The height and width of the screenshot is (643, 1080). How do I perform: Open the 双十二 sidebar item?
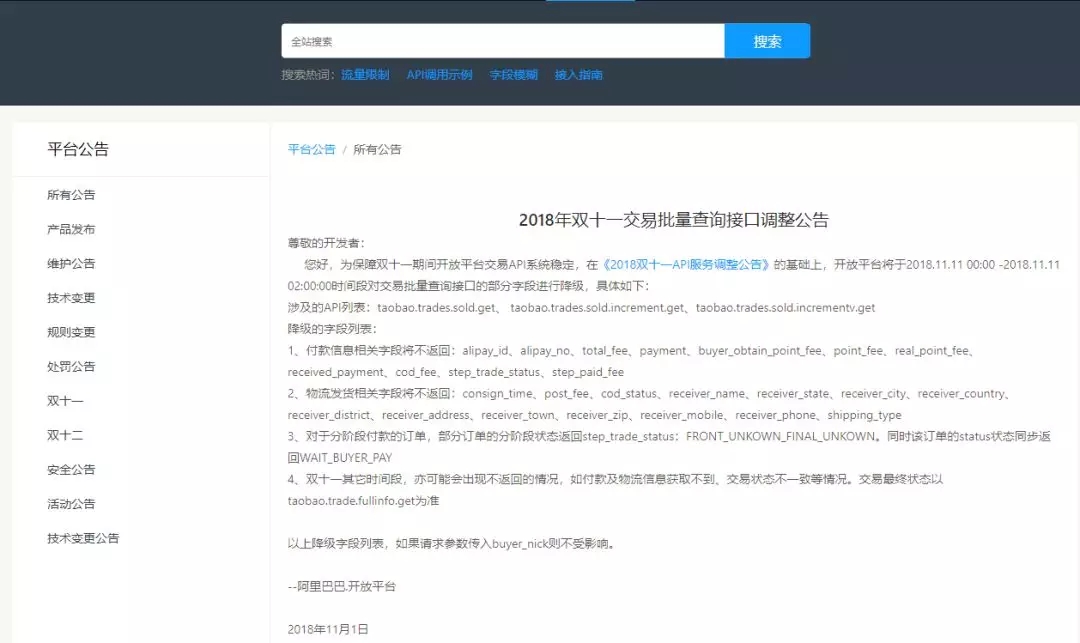pos(65,435)
